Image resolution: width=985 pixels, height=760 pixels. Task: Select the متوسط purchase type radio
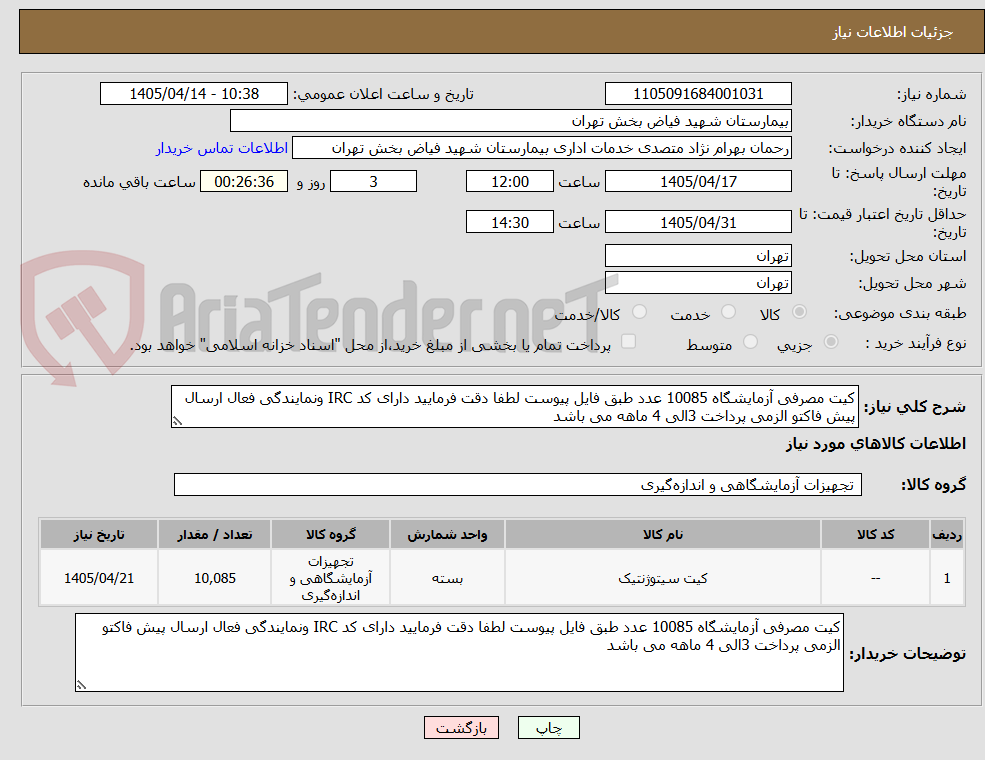pos(750,342)
